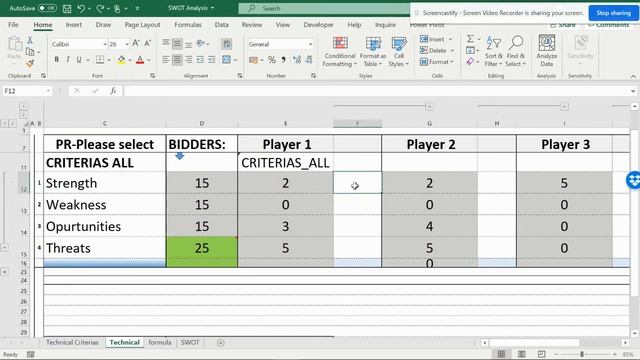Click the Dropbox badge icon
The height and width of the screenshot is (360, 640).
coord(633,180)
